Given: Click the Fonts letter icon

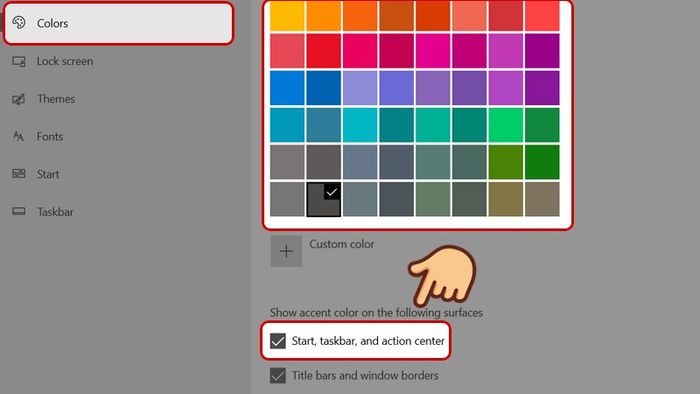Looking at the screenshot, I should tap(18, 136).
